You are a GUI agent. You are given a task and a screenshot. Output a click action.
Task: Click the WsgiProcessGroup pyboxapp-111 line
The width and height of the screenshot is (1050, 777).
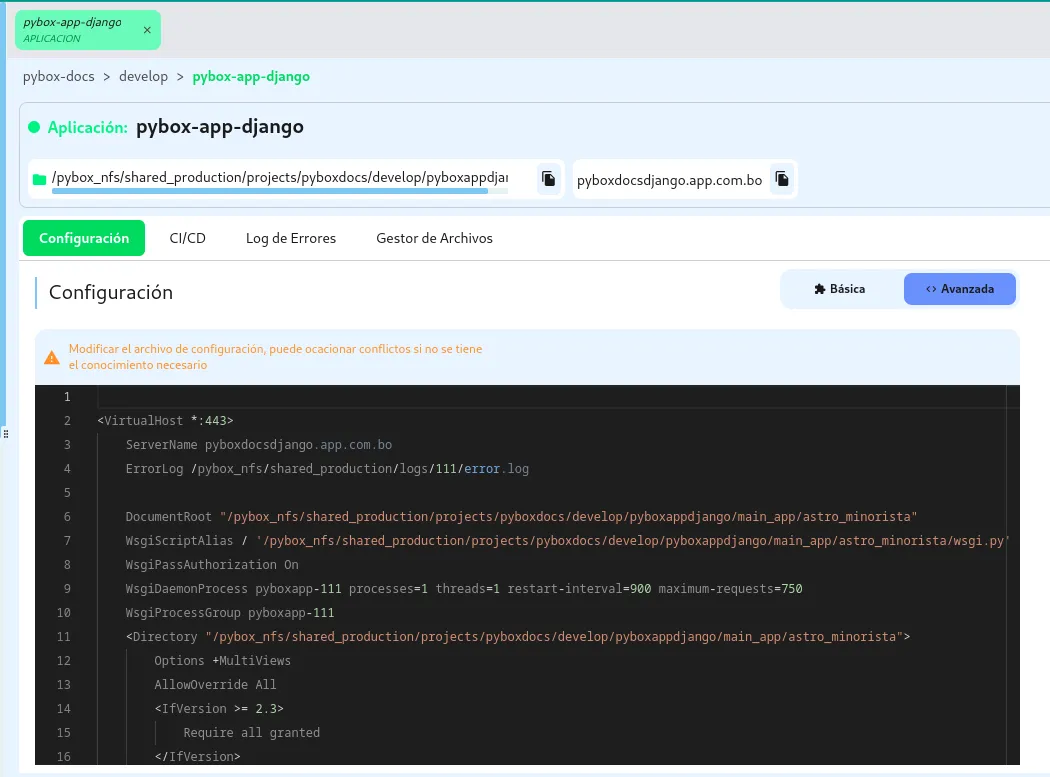pyautogui.click(x=230, y=613)
